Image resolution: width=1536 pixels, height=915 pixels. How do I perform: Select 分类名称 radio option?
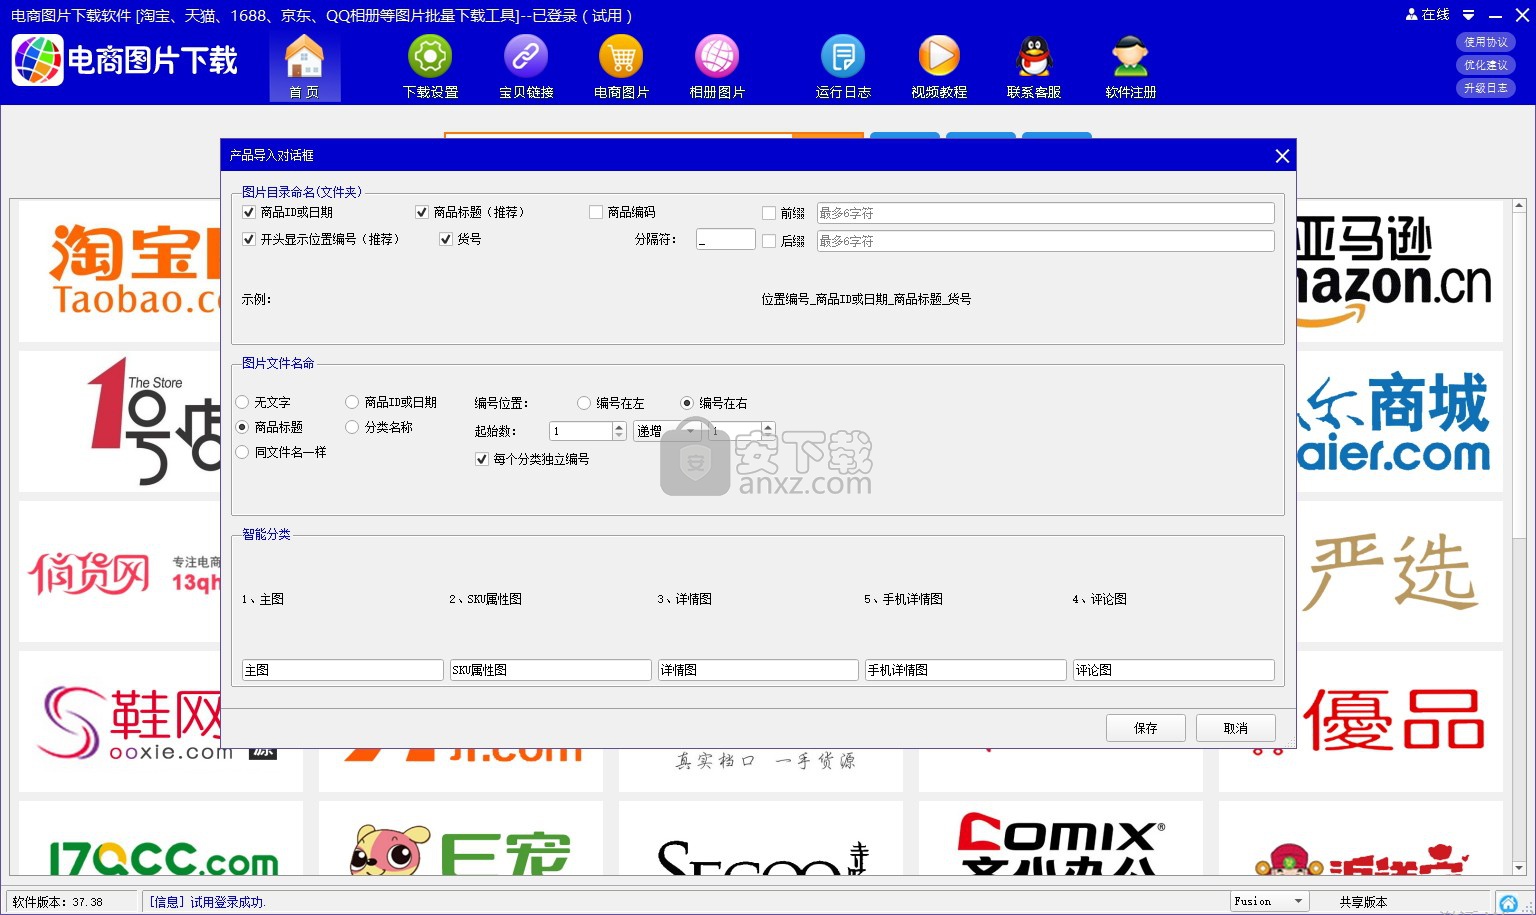[352, 427]
